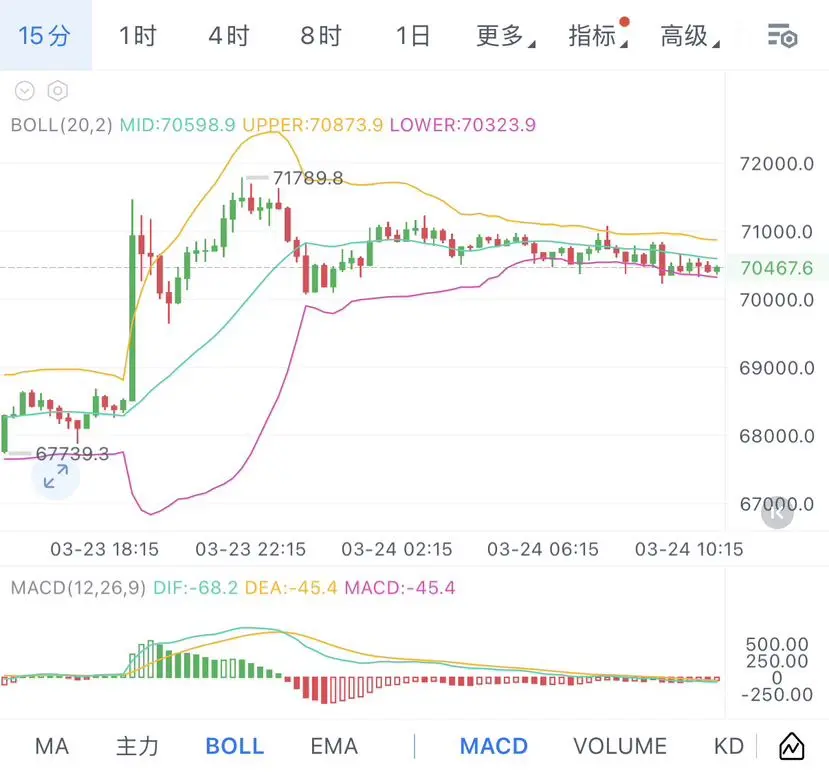Tap the 03-24 10:15 time label
Viewport: 829px width, 773px height.
pyautogui.click(x=689, y=549)
